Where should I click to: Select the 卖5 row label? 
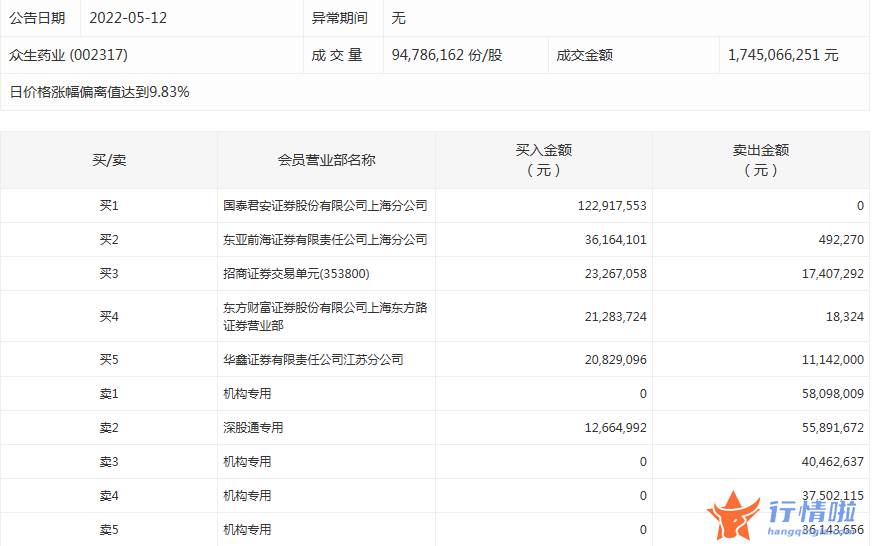tap(109, 529)
